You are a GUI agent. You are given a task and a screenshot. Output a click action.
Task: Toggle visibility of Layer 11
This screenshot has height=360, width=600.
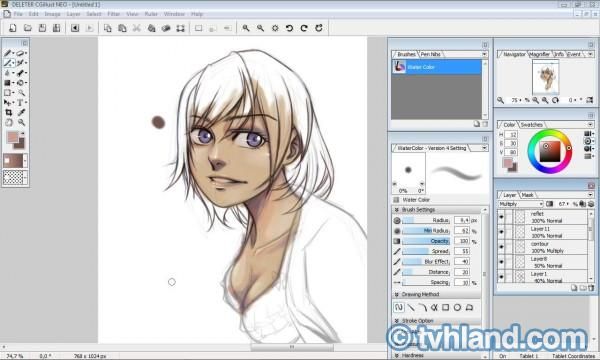pyautogui.click(x=501, y=232)
